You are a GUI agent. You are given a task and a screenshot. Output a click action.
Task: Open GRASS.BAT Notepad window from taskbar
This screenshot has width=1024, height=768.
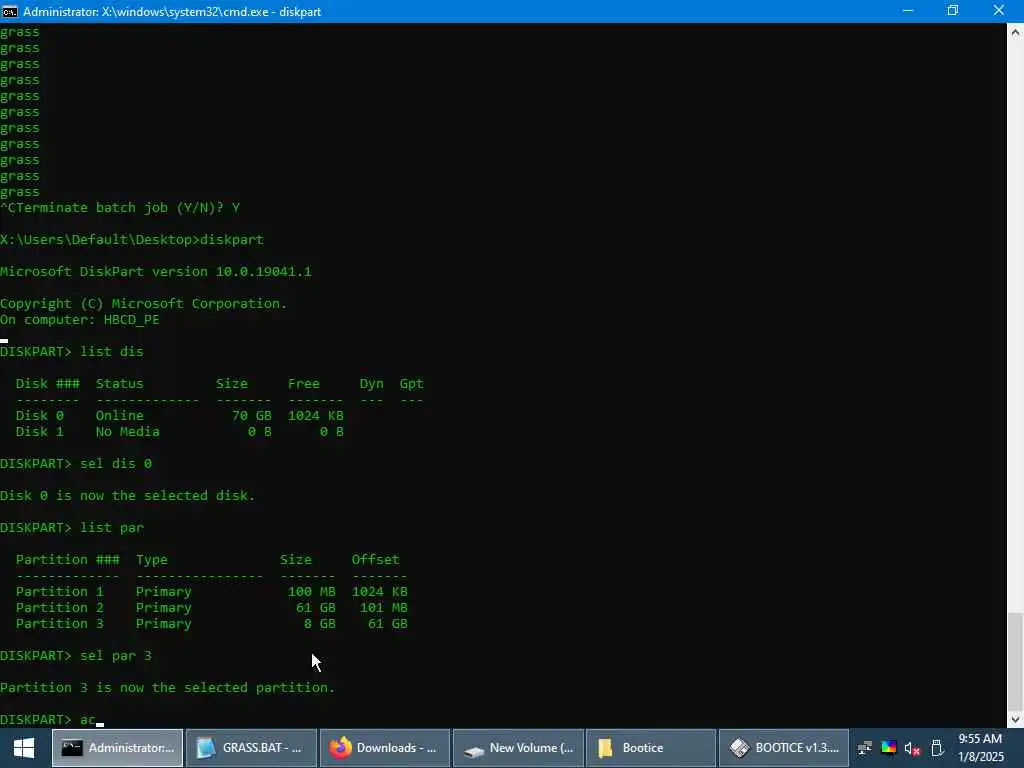pyautogui.click(x=251, y=748)
